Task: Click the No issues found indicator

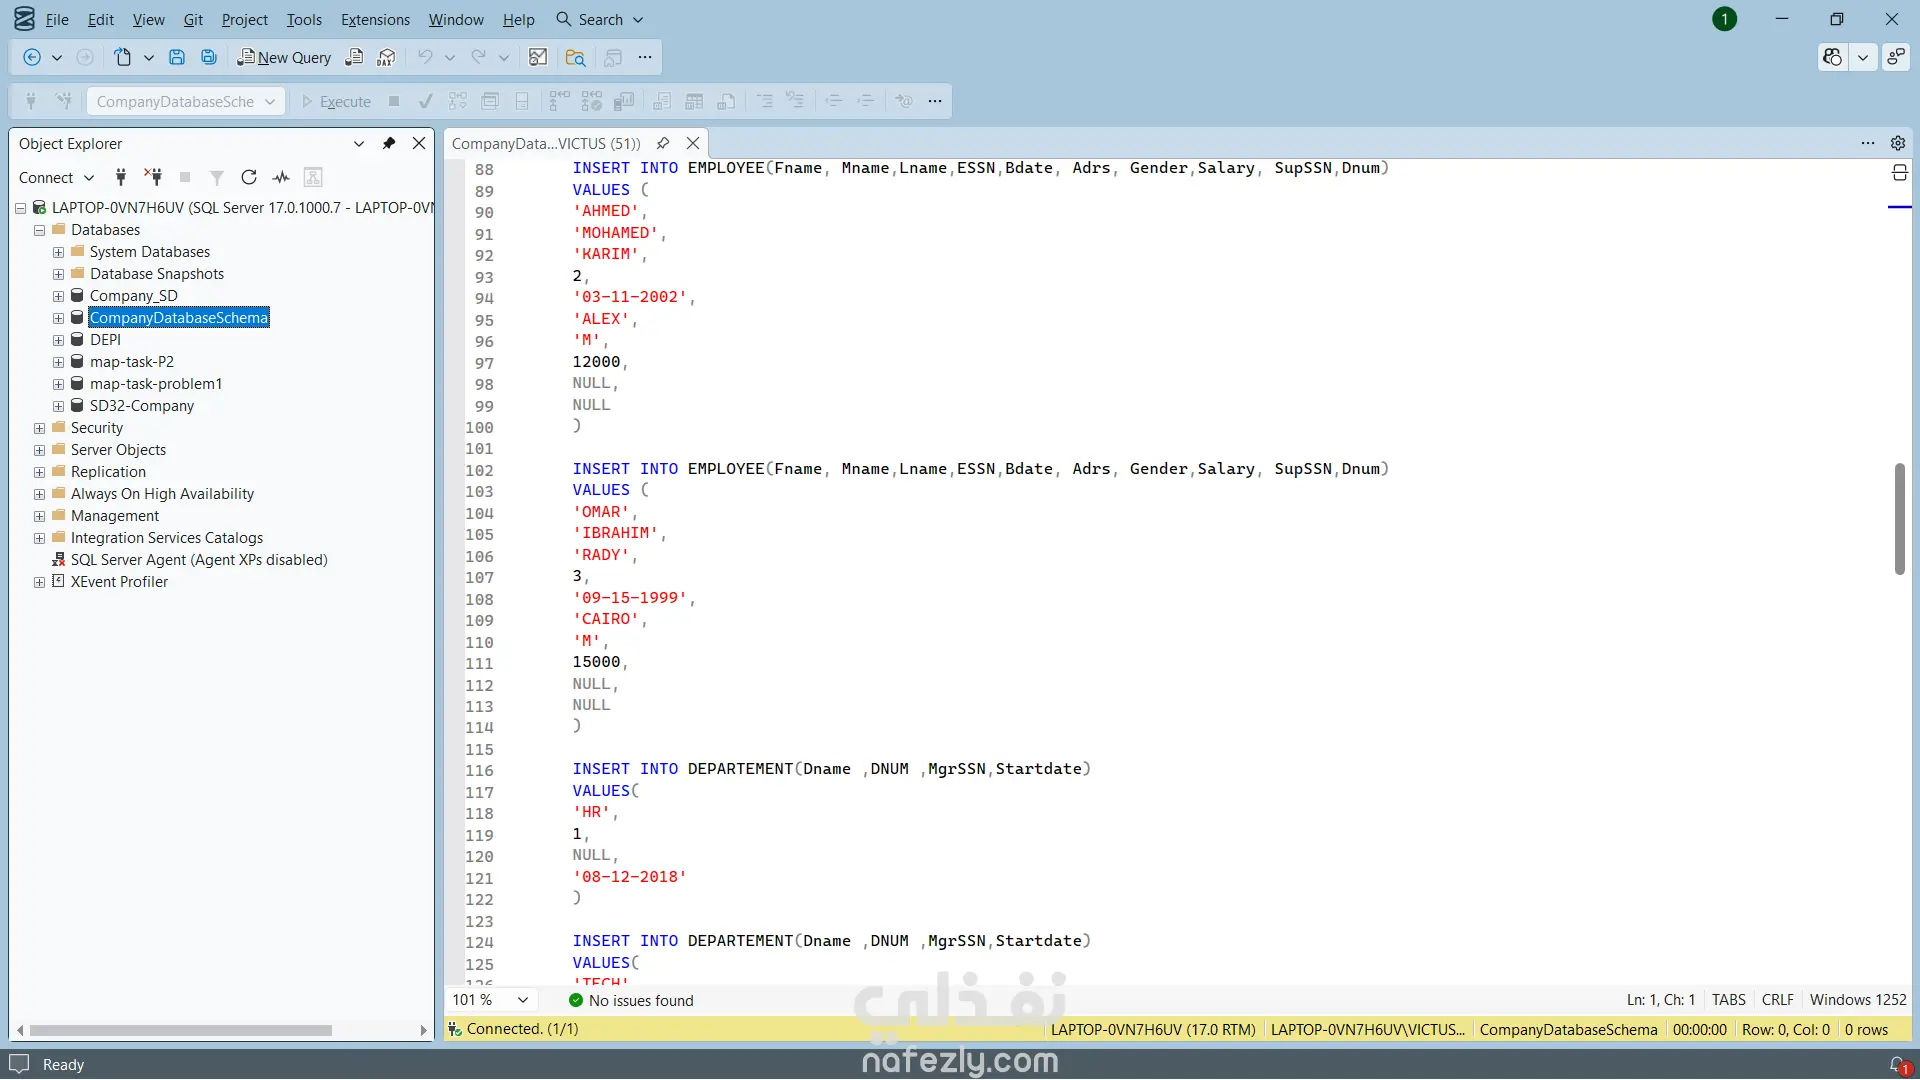Action: point(631,1000)
